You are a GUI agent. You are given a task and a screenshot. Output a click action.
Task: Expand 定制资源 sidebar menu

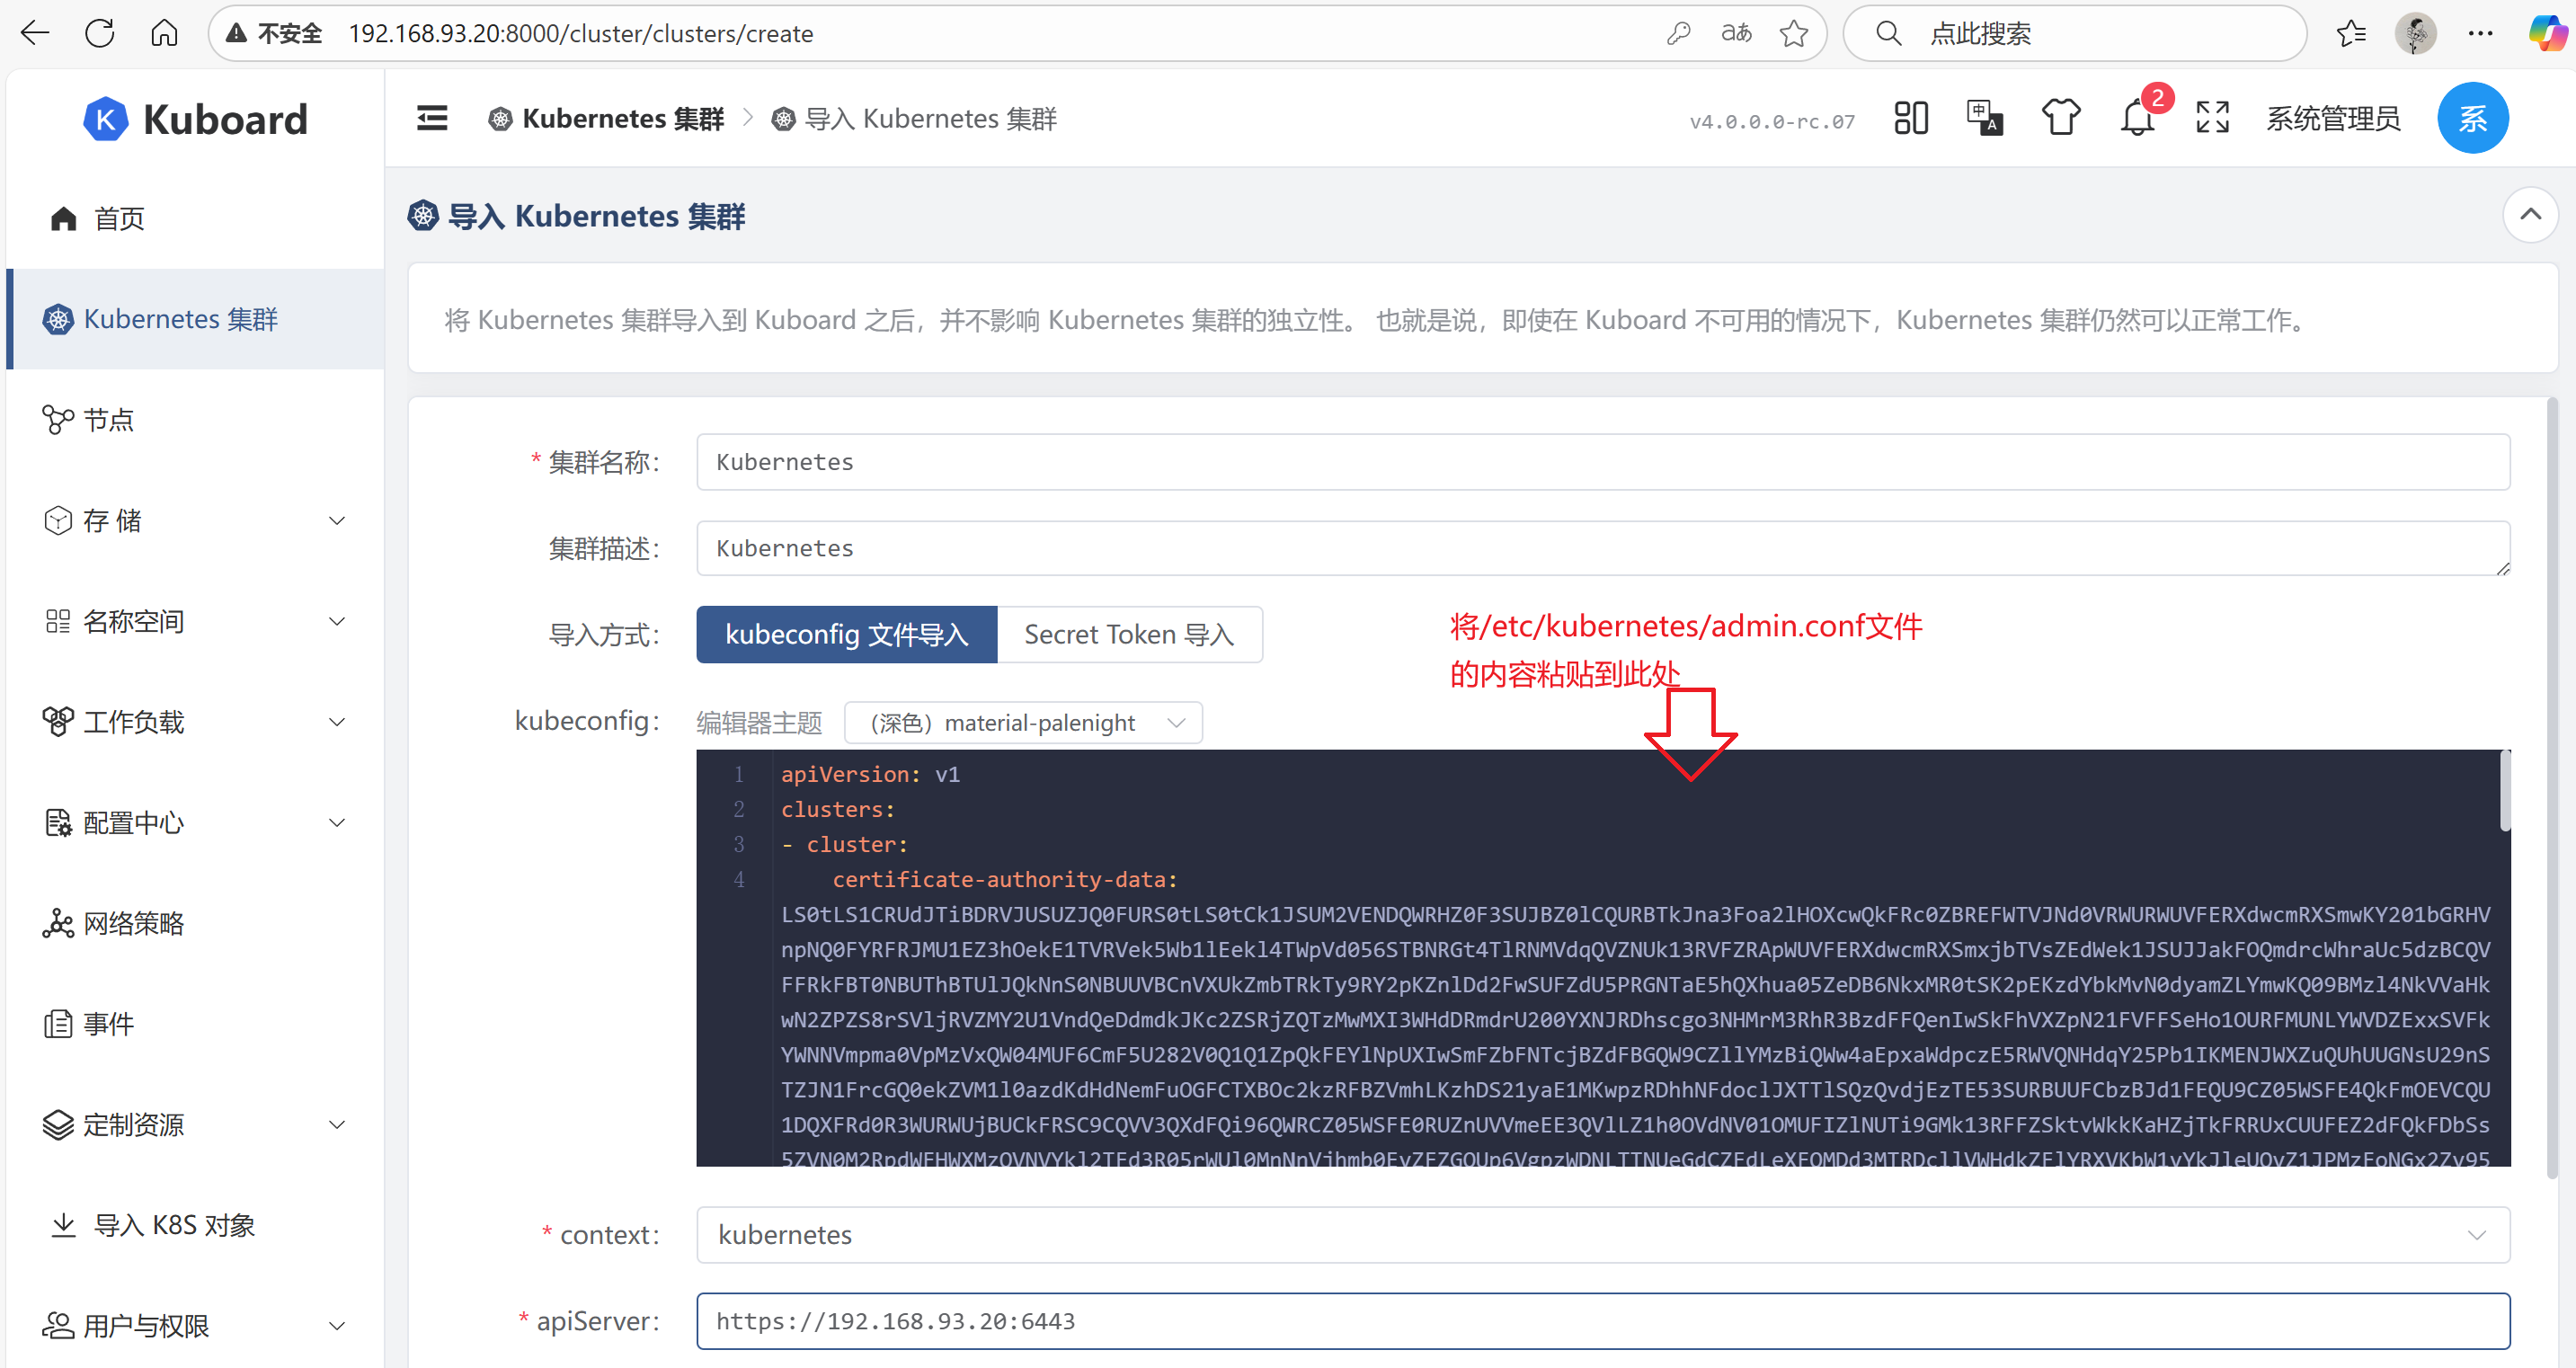coord(196,1124)
